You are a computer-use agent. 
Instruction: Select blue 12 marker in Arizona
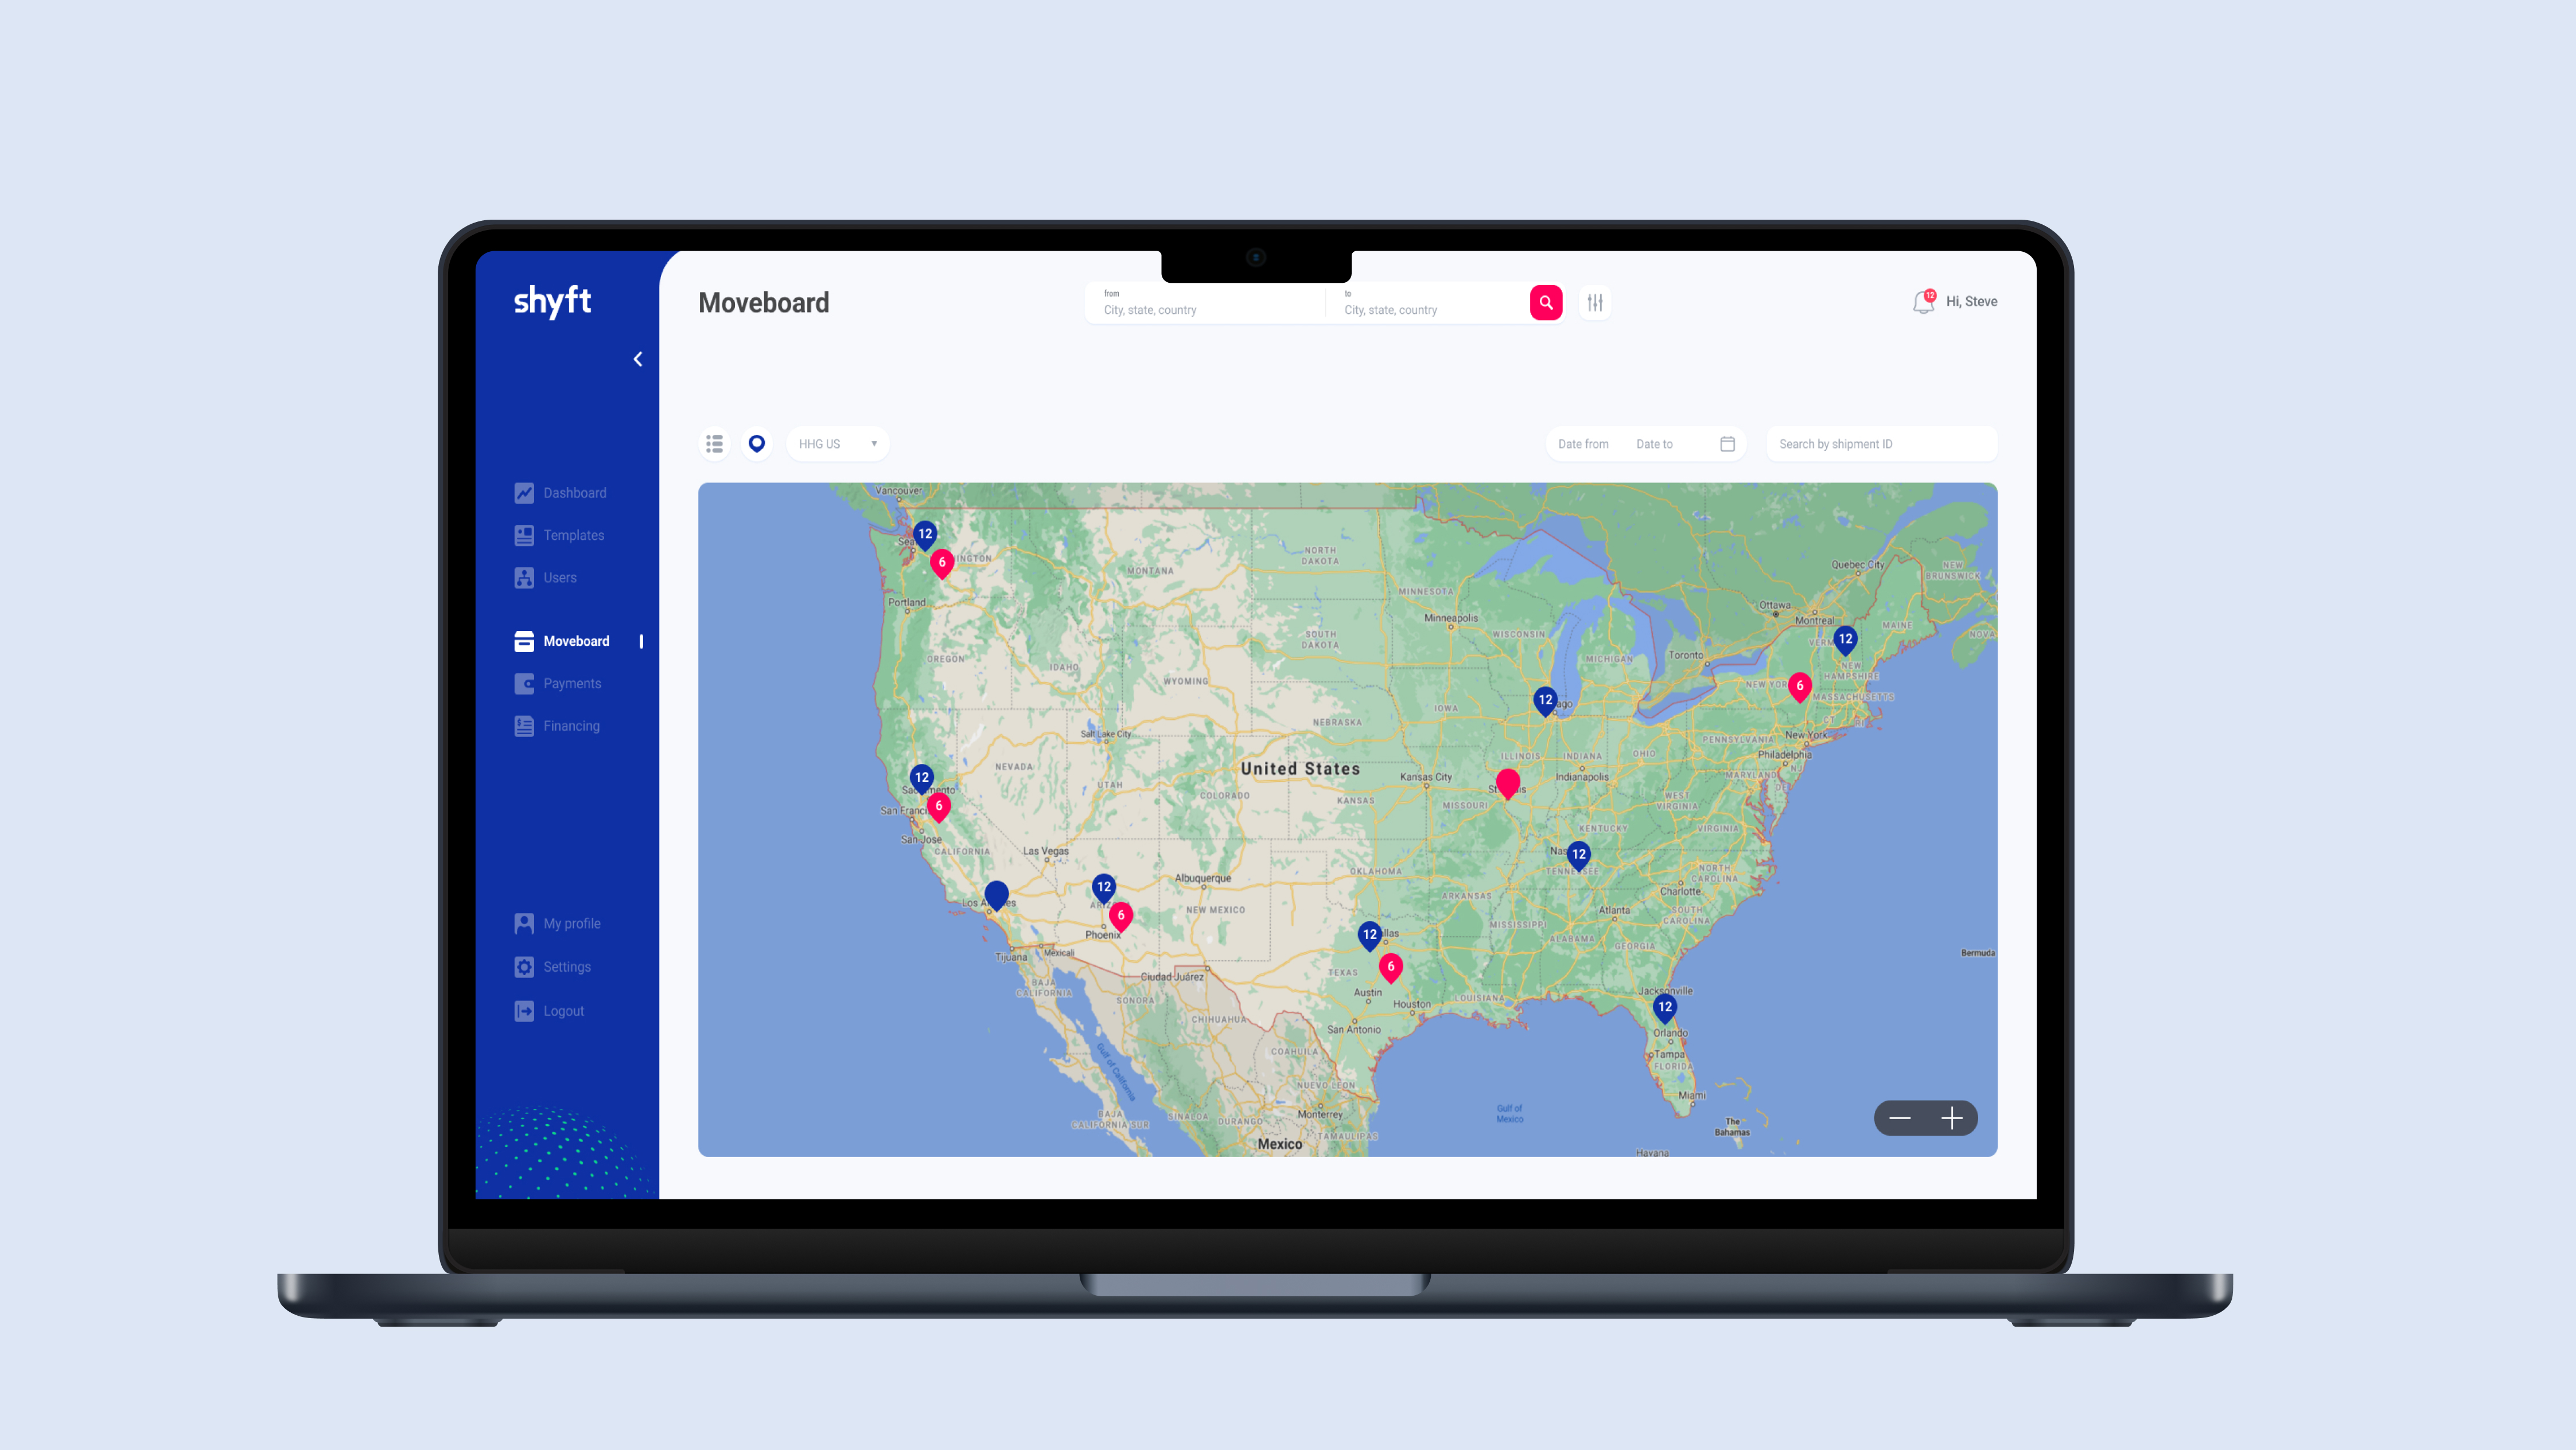coord(1103,888)
